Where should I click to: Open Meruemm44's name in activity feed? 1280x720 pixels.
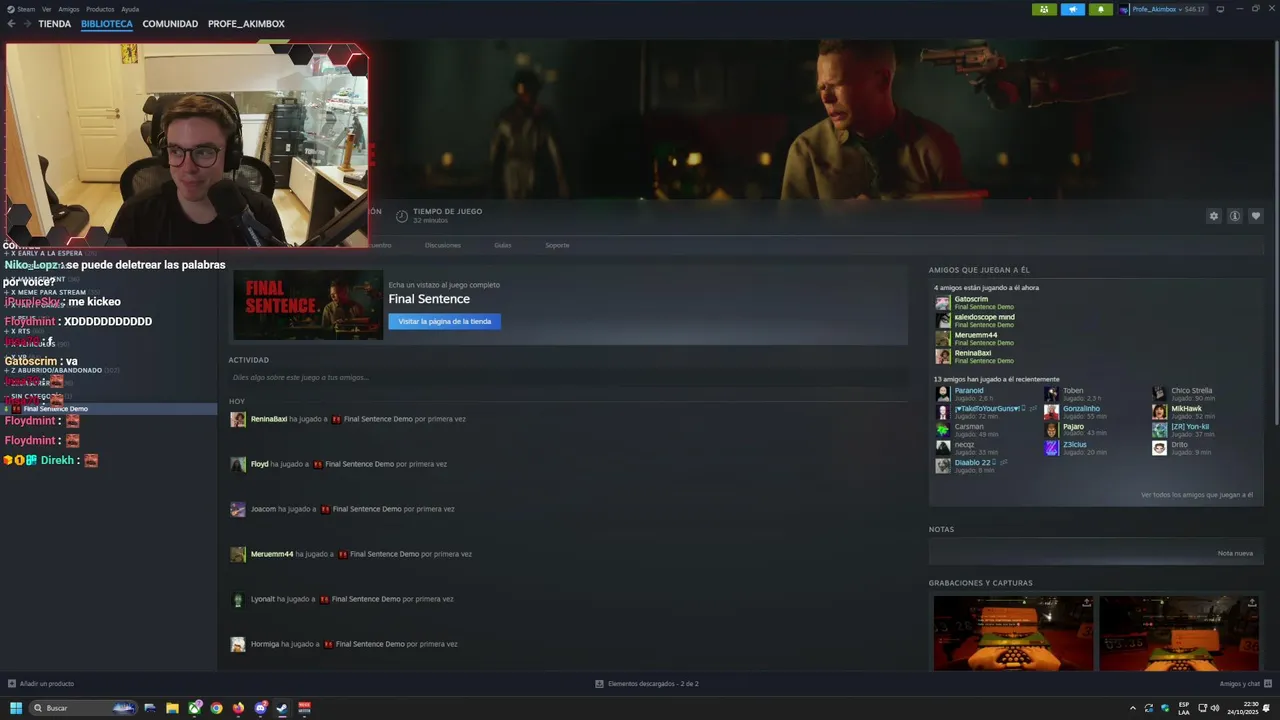point(272,554)
